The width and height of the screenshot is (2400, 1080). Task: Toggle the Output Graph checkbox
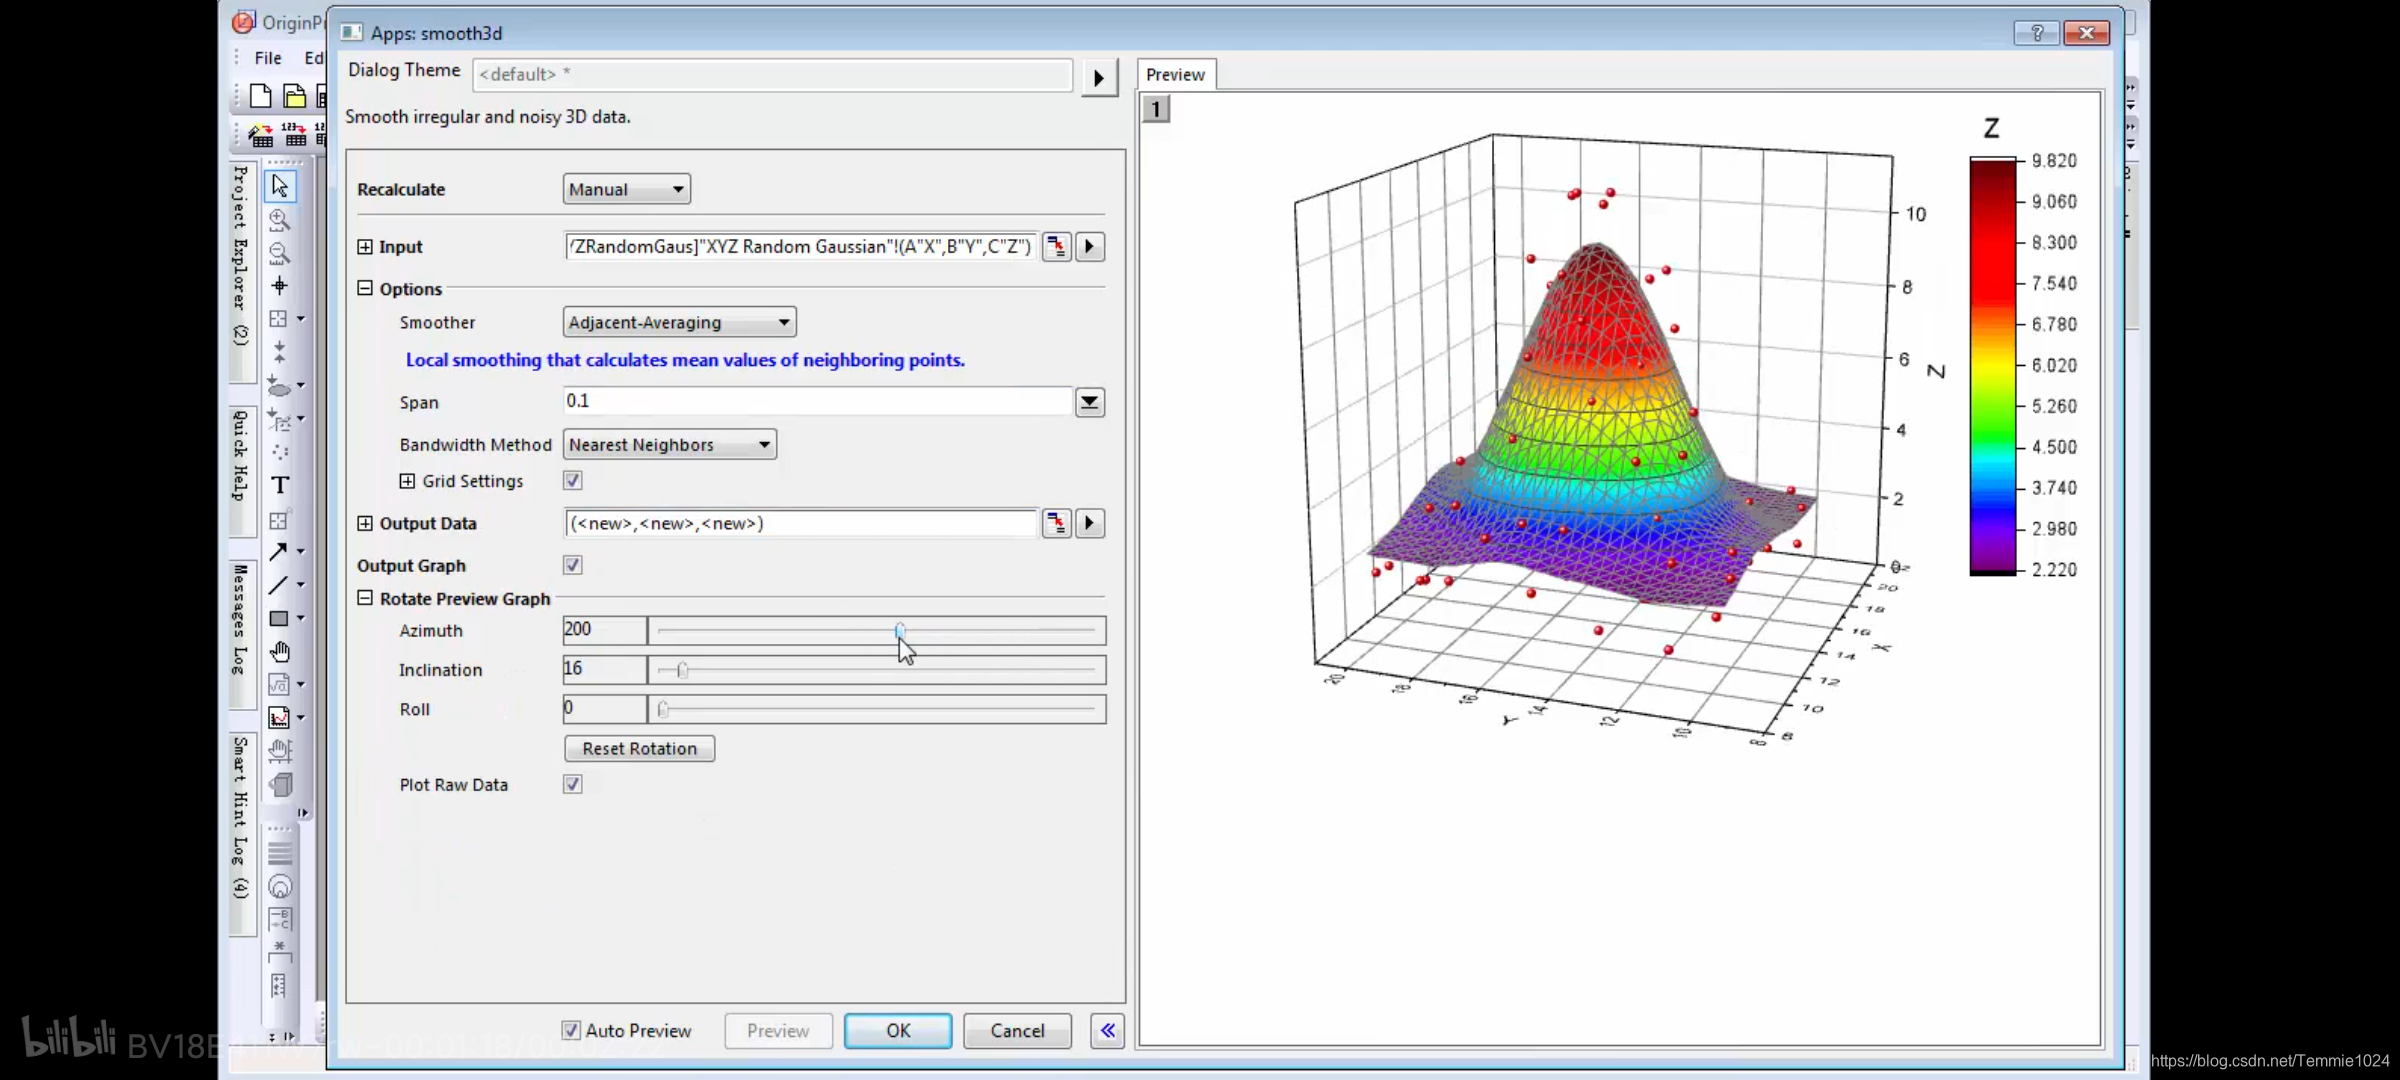point(574,564)
